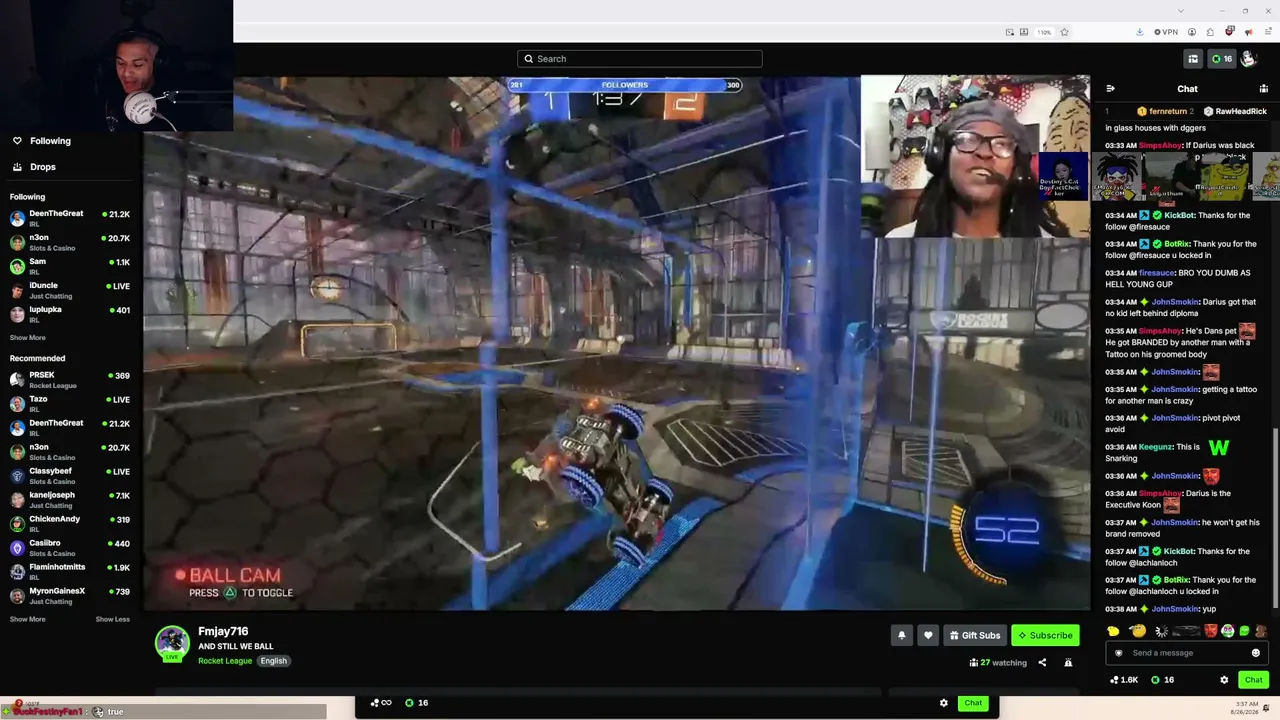Click the yellow duck quick emote
This screenshot has width=1280, height=720.
pos(1113,631)
